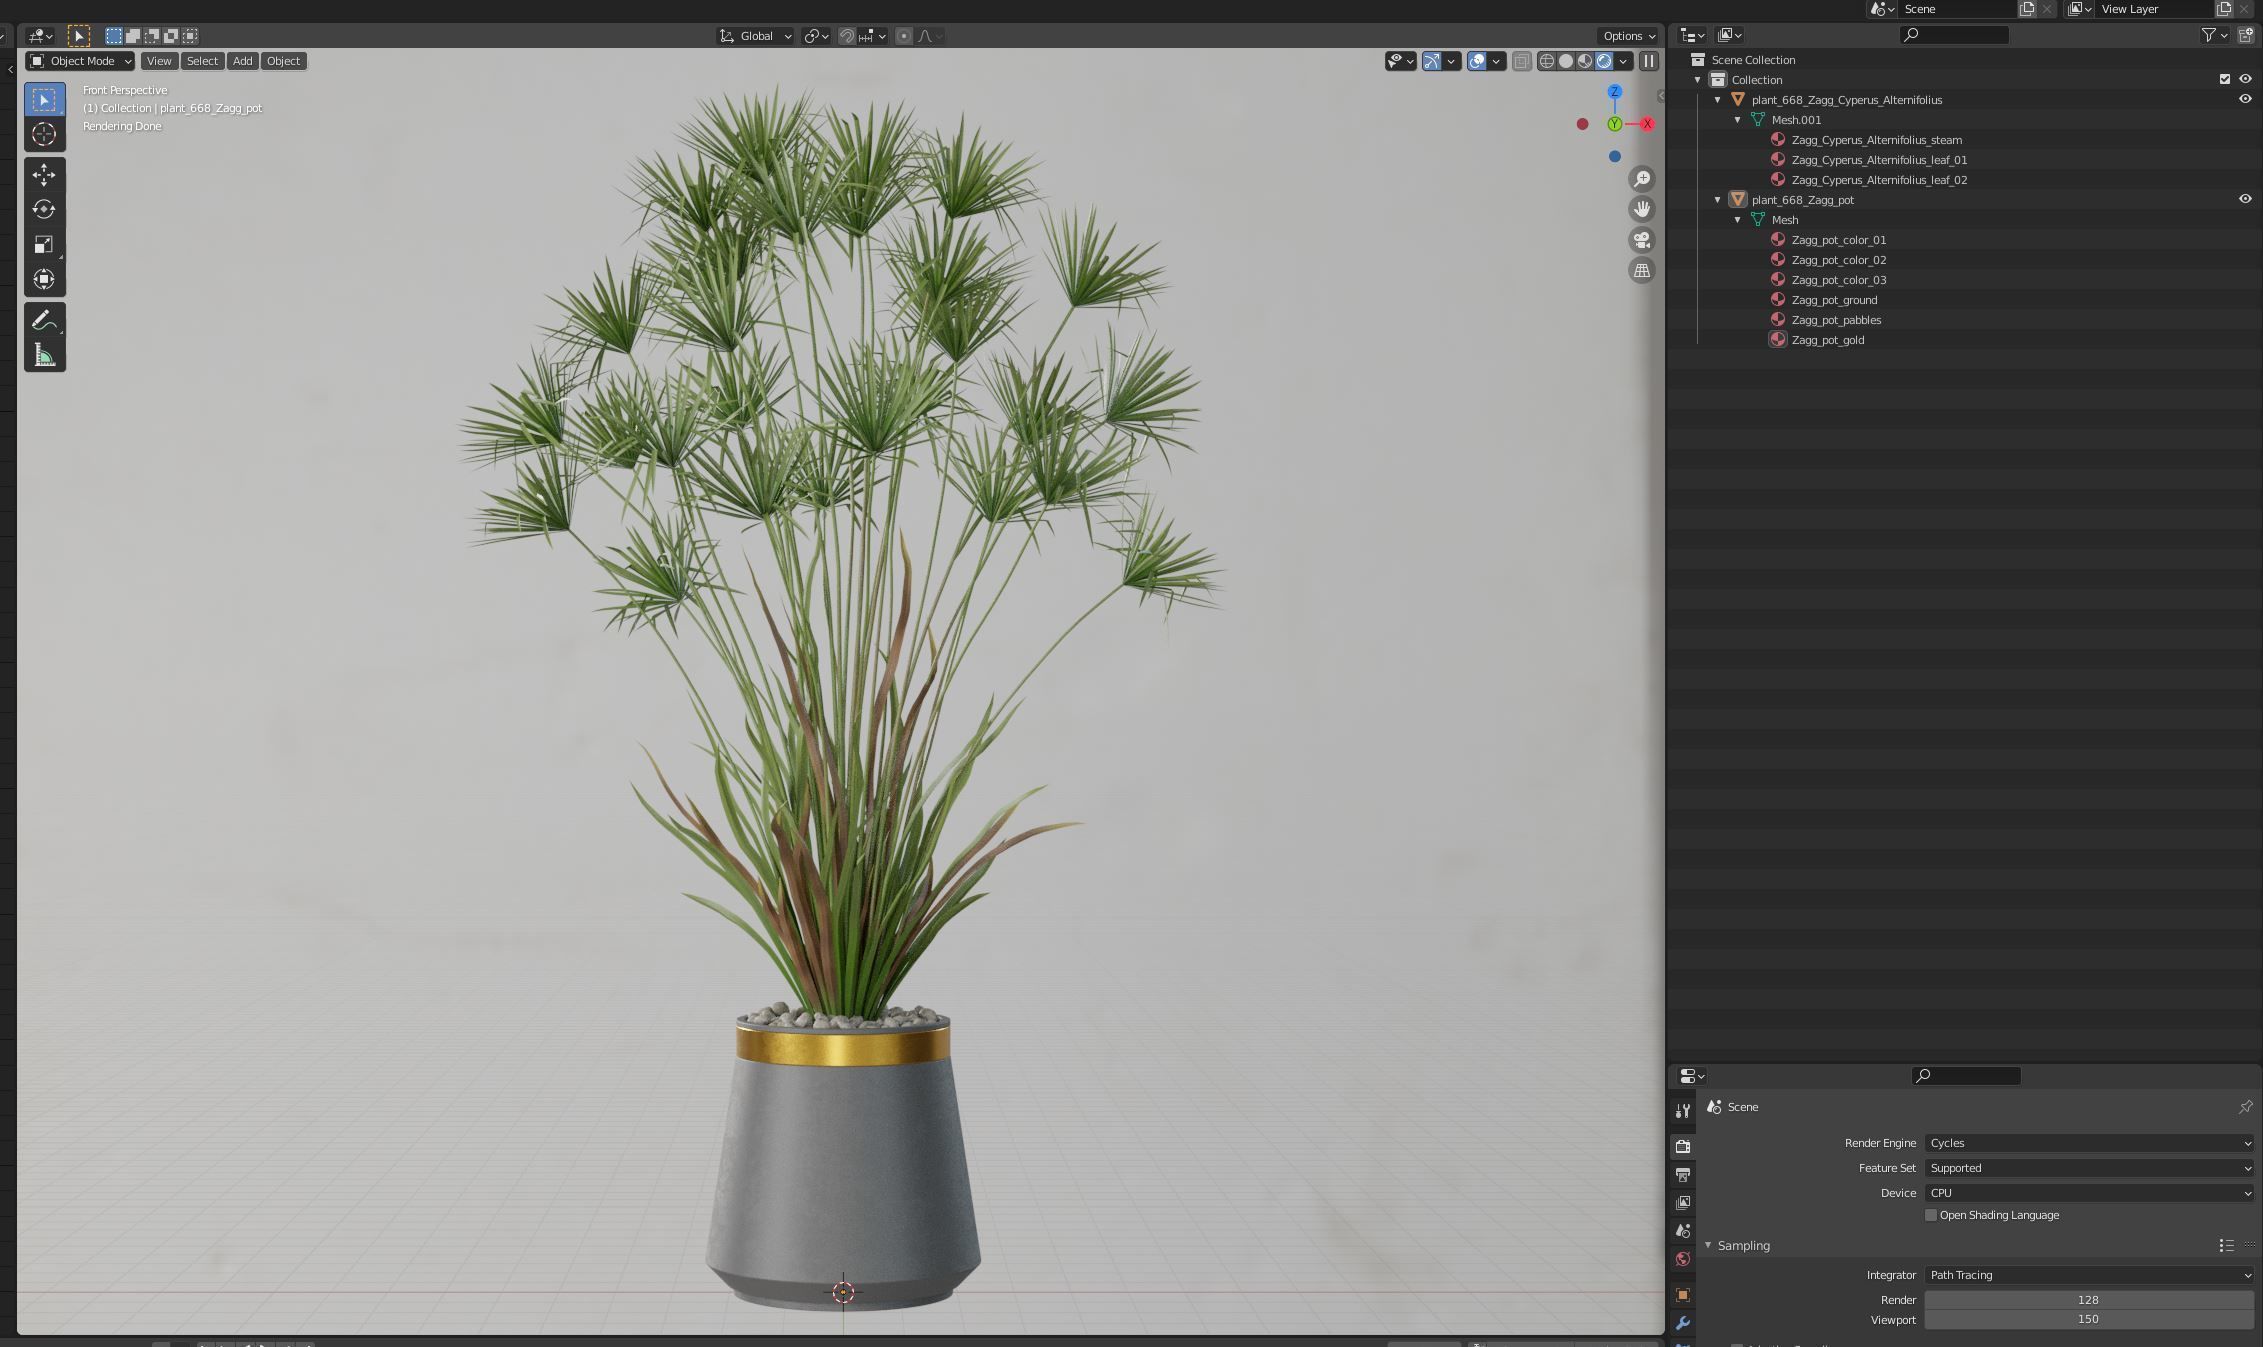The image size is (2263, 1347).
Task: Open the Tool properties tab
Action: (x=1683, y=1111)
